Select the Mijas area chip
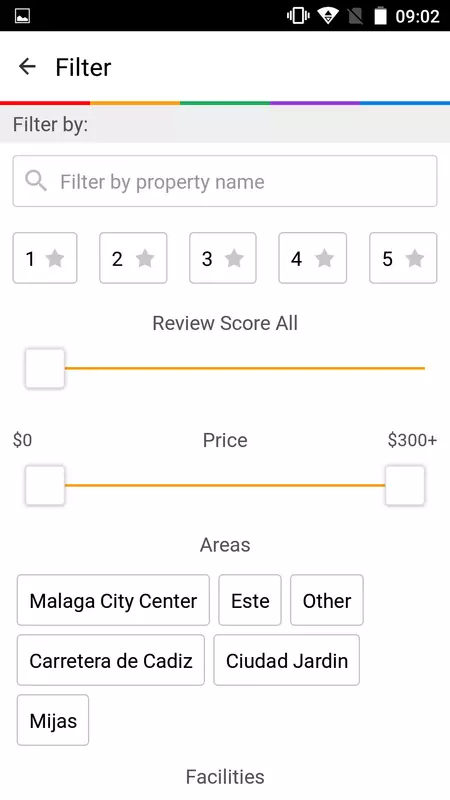450x800 pixels. (x=53, y=720)
